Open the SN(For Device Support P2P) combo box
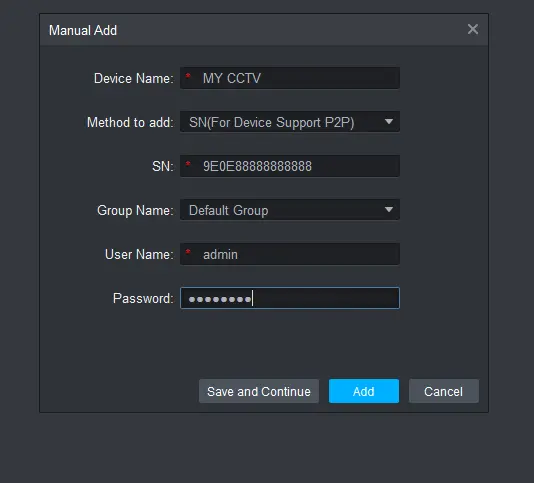The image size is (534, 483). pos(290,122)
